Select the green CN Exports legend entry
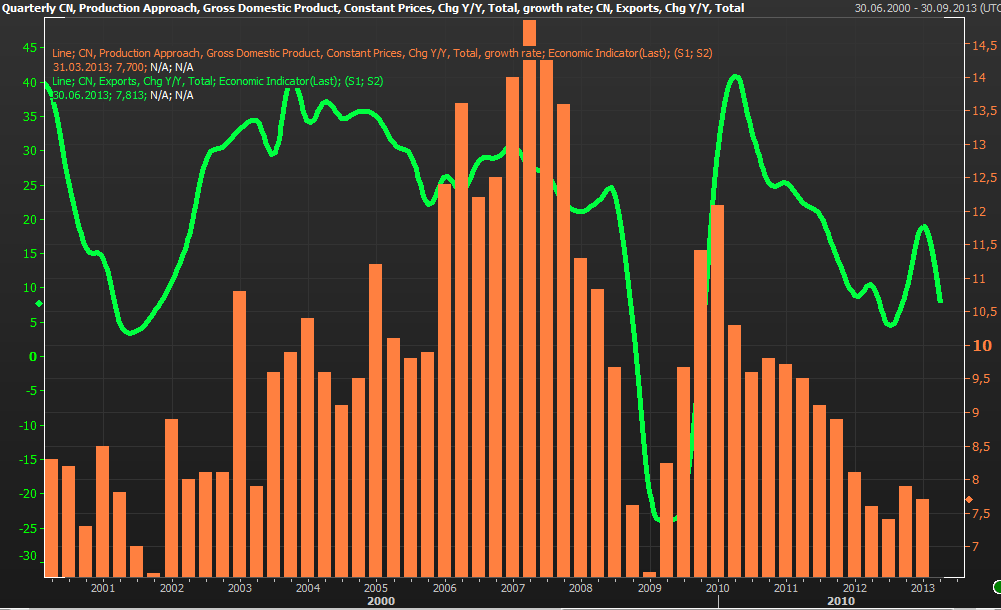Screen dimensions: 1001x610 pyautogui.click(x=217, y=80)
